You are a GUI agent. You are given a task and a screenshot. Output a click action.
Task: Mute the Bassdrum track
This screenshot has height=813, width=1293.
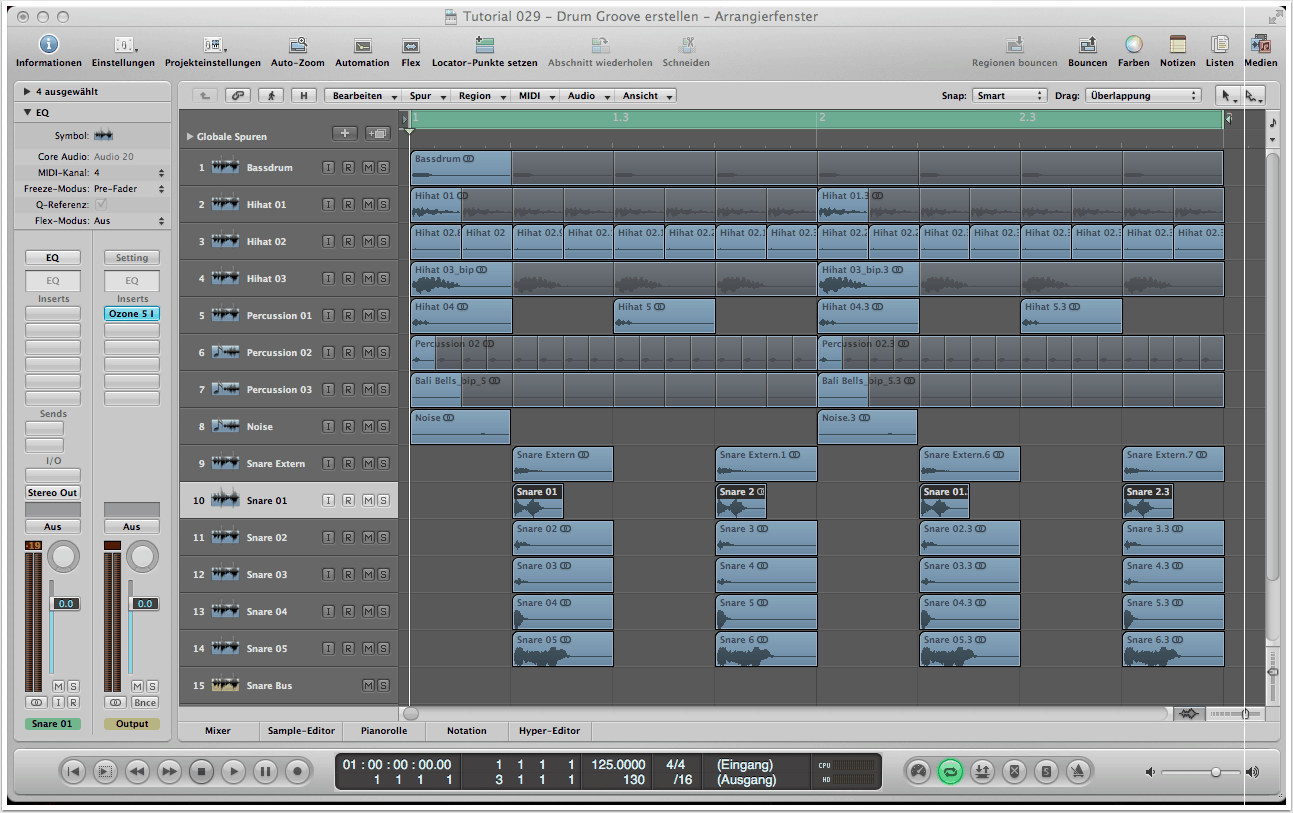[368, 168]
